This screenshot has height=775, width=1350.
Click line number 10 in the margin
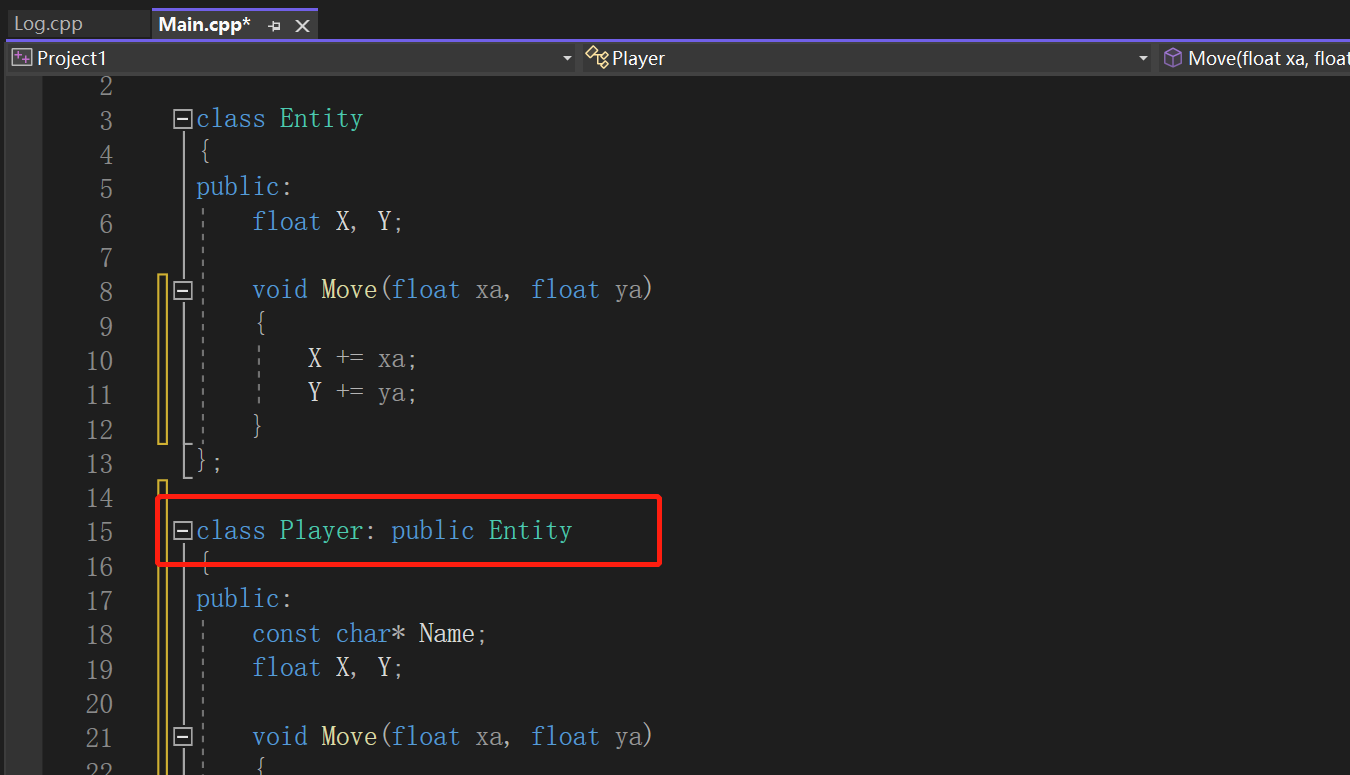[99, 360]
